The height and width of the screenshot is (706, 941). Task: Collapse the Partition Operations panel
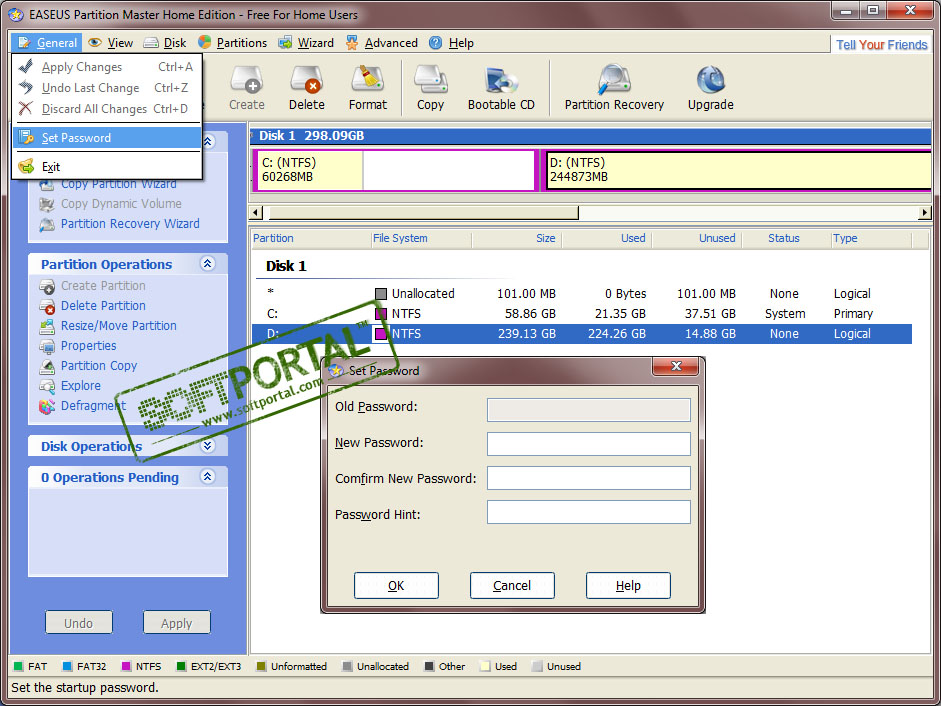click(208, 264)
